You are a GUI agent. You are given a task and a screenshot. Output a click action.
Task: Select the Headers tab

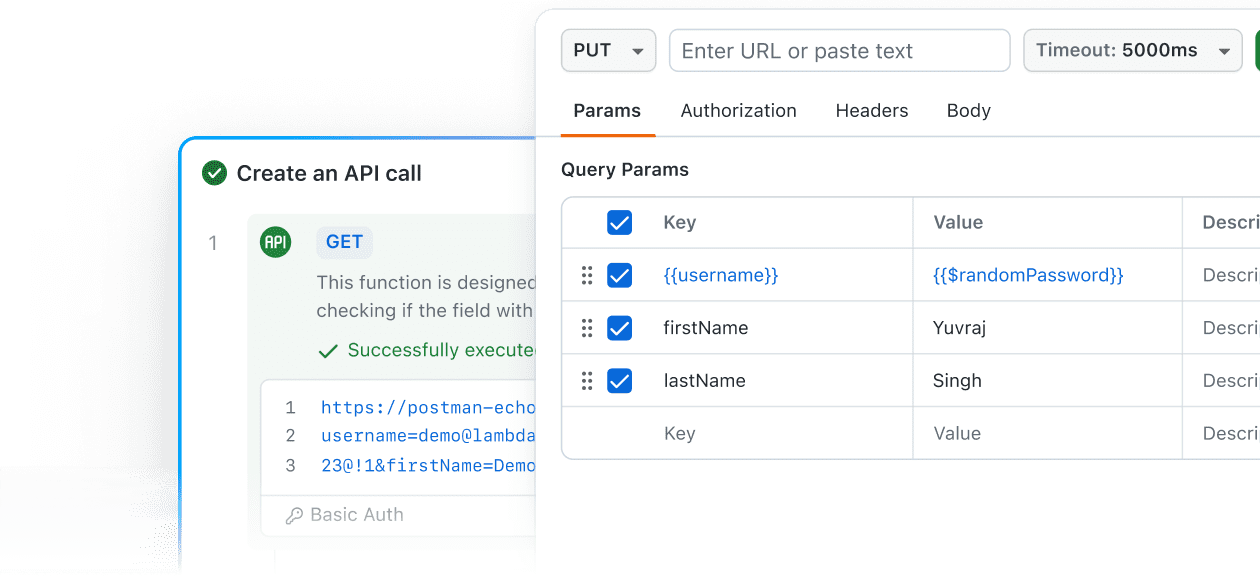(x=871, y=110)
